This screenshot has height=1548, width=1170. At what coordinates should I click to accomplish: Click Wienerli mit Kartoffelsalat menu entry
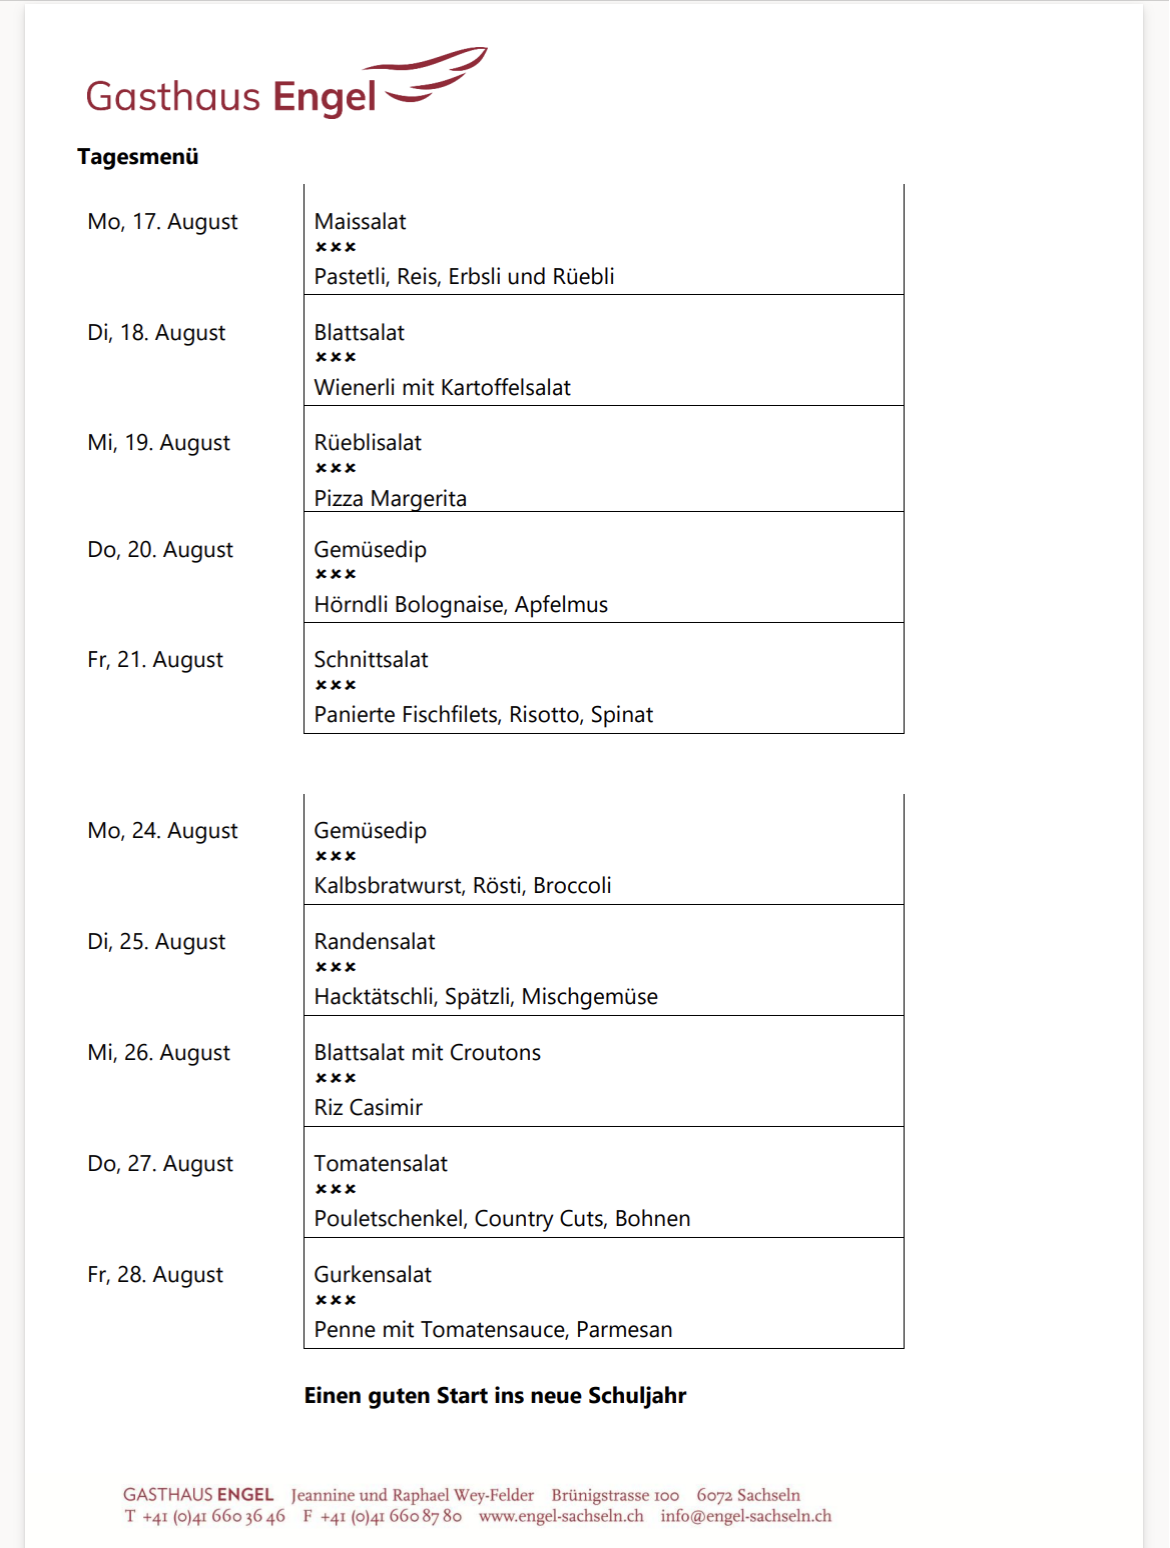pyautogui.click(x=442, y=388)
